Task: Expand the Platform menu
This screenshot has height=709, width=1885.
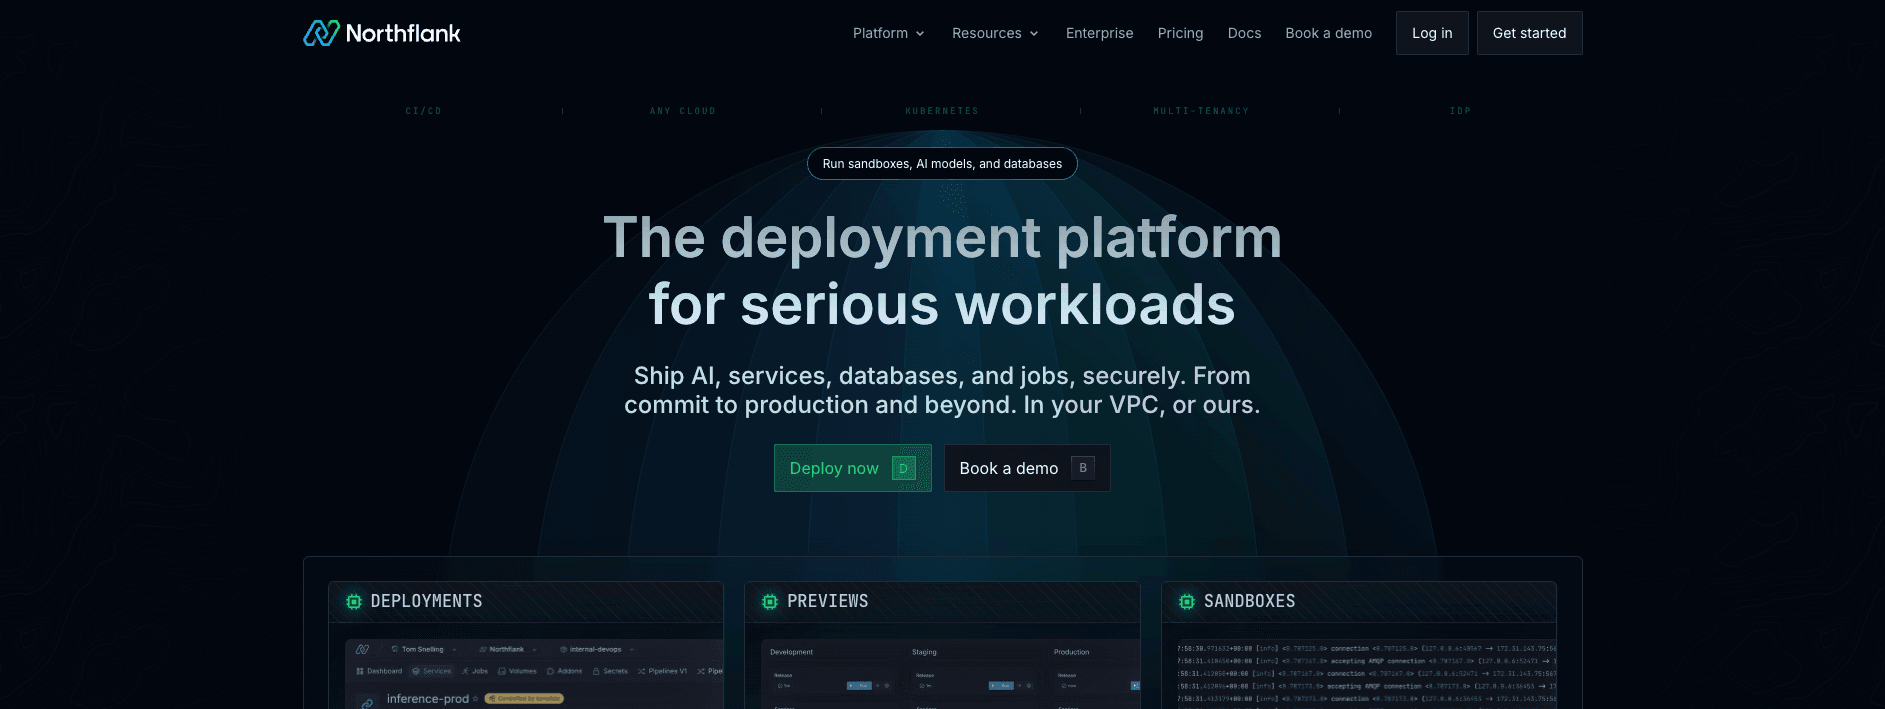Action: (889, 33)
